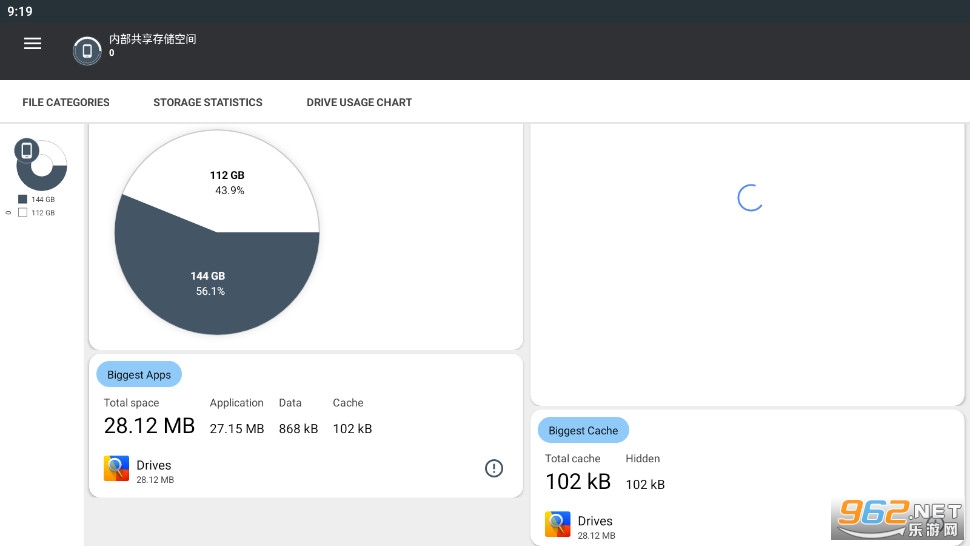The image size is (970, 546).
Task: Click the 内部共享存储空间 storage title
Action: [152, 39]
